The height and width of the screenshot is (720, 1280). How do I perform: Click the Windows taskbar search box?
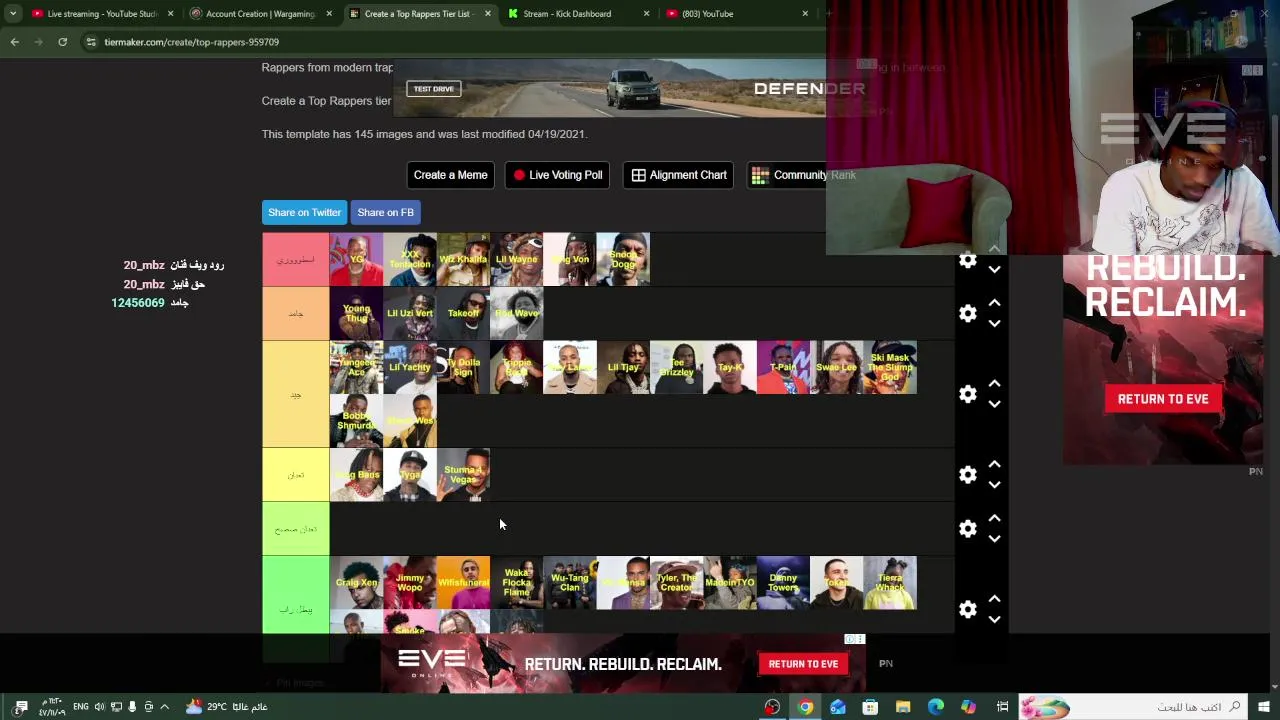tap(1132, 707)
